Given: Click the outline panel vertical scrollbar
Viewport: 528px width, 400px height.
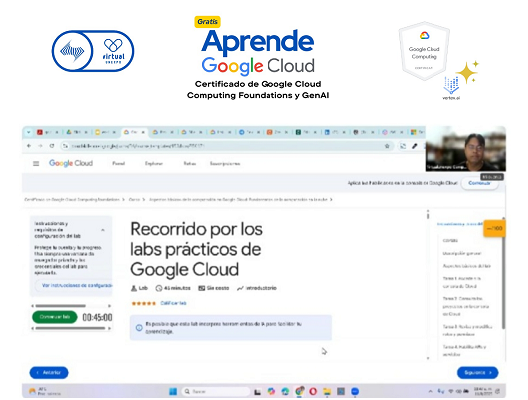Looking at the screenshot, I should [503, 274].
